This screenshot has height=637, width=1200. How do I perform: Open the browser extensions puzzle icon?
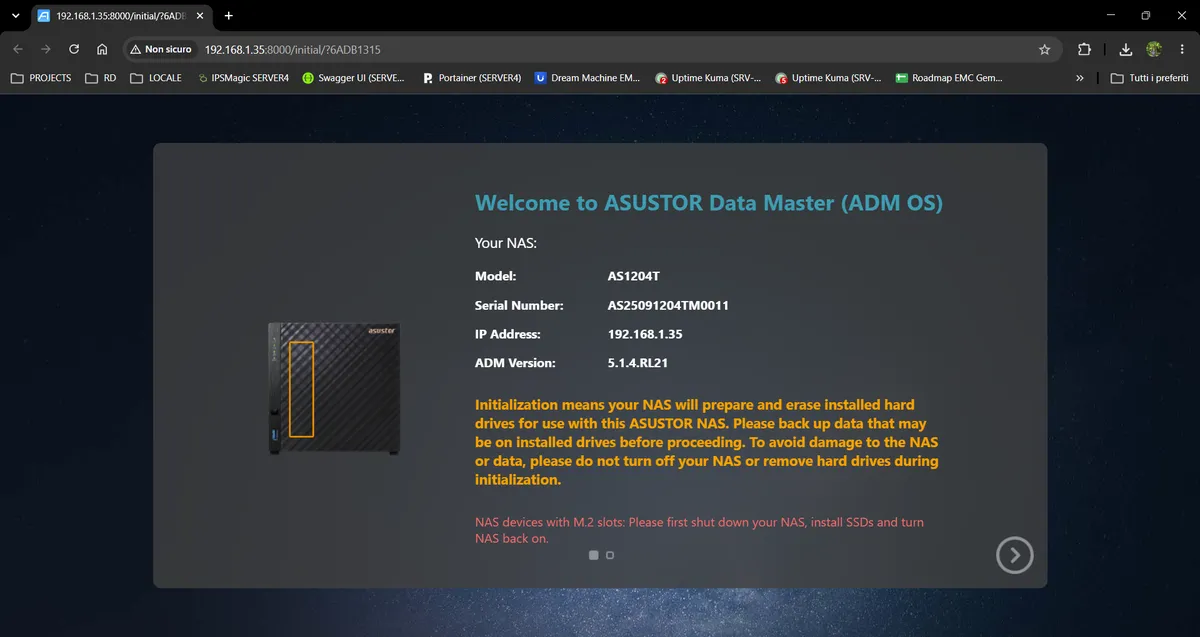click(x=1084, y=49)
